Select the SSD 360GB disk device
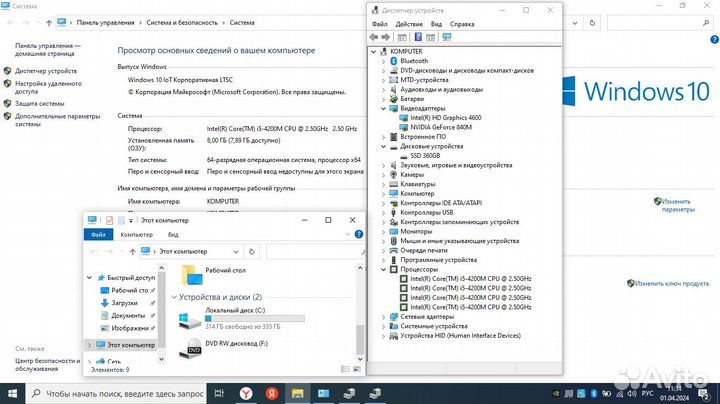This screenshot has width=720, height=404. point(425,156)
